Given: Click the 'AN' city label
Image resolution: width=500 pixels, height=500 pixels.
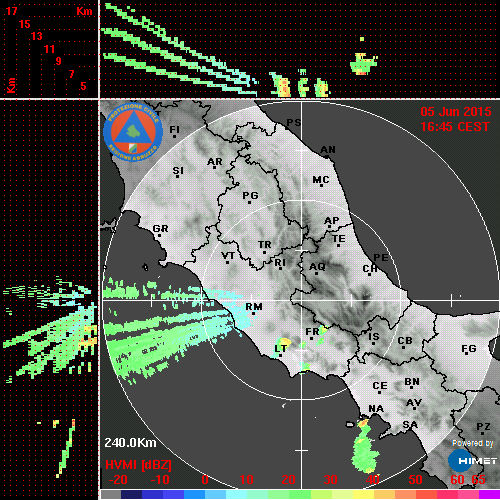Looking at the screenshot, I should pyautogui.click(x=328, y=150).
